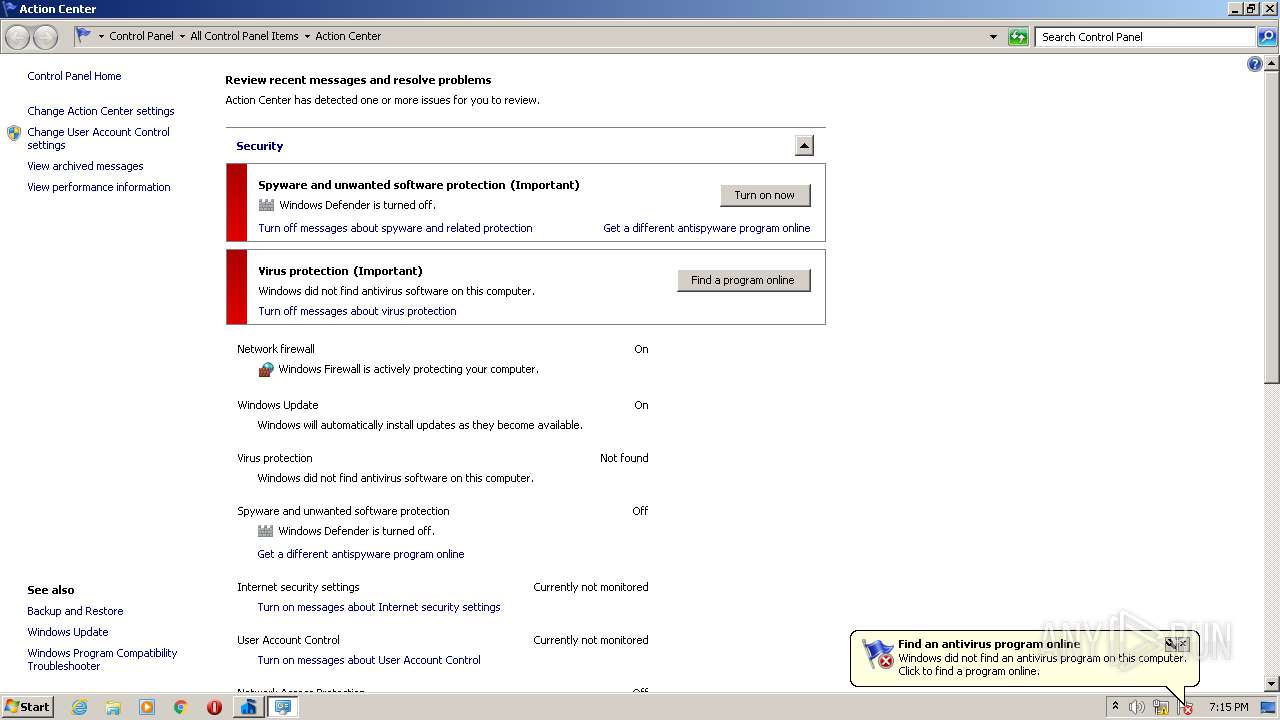This screenshot has width=1280, height=720.
Task: Click the network warning tray icon
Action: [x=1161, y=707]
